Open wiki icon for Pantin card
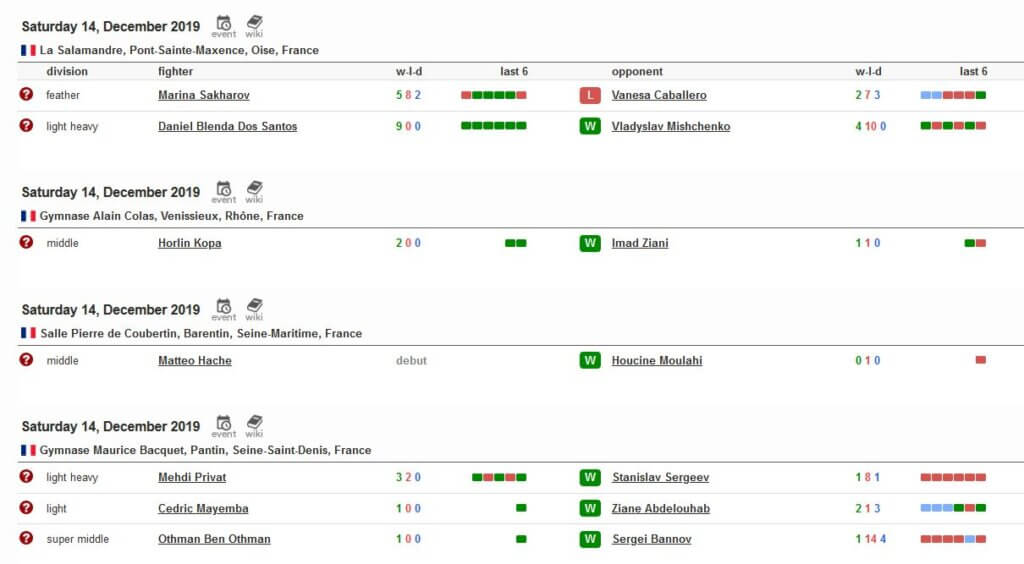Viewport: 1024px width, 564px height. point(254,425)
